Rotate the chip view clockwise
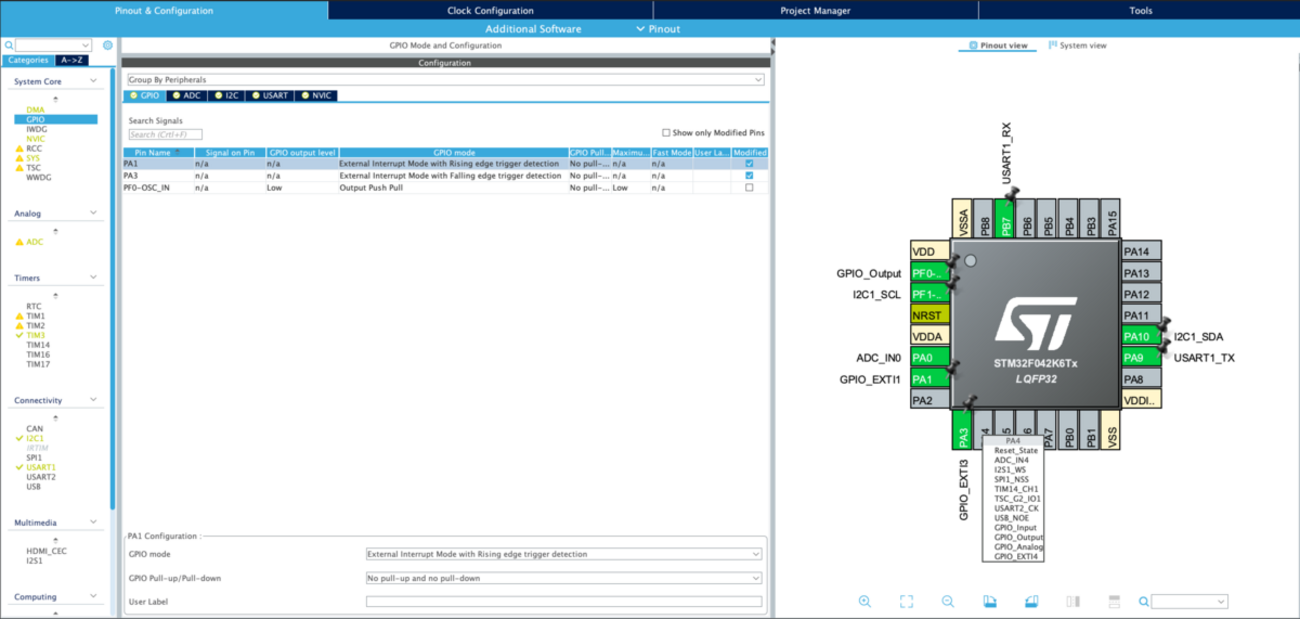The image size is (1300, 619). point(989,602)
